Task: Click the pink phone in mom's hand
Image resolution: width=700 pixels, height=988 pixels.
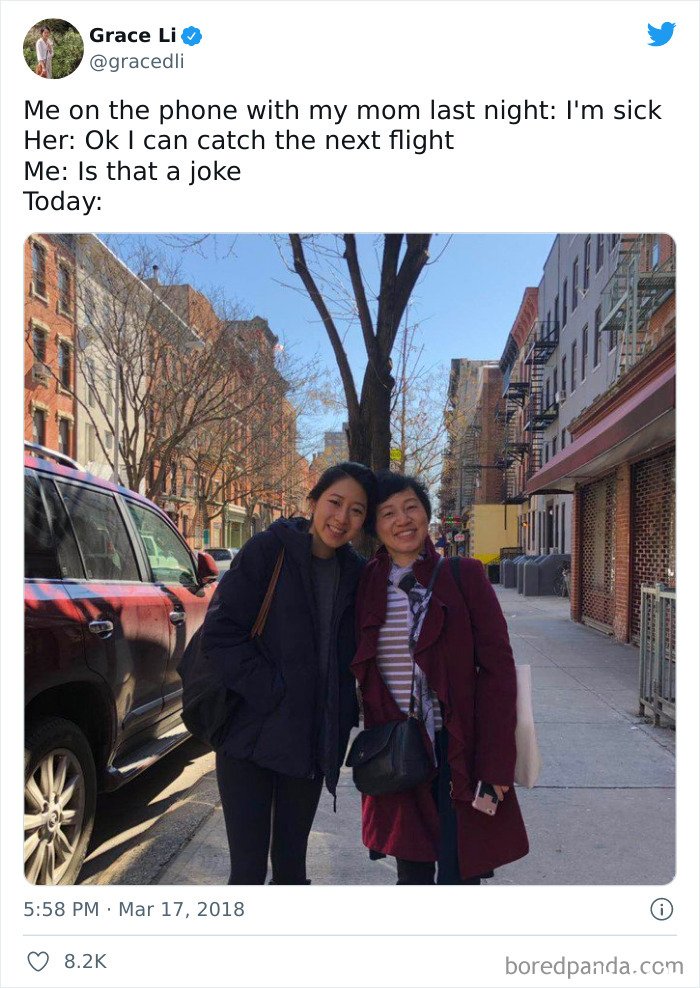Action: pyautogui.click(x=485, y=797)
